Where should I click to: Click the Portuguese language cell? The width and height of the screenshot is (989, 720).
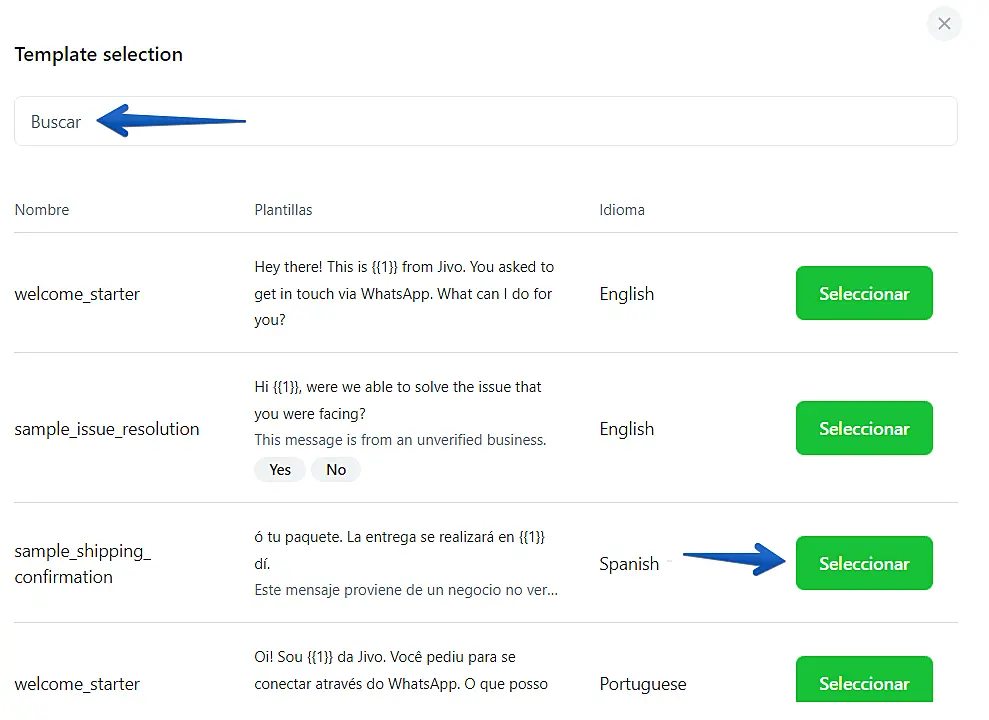(x=643, y=684)
